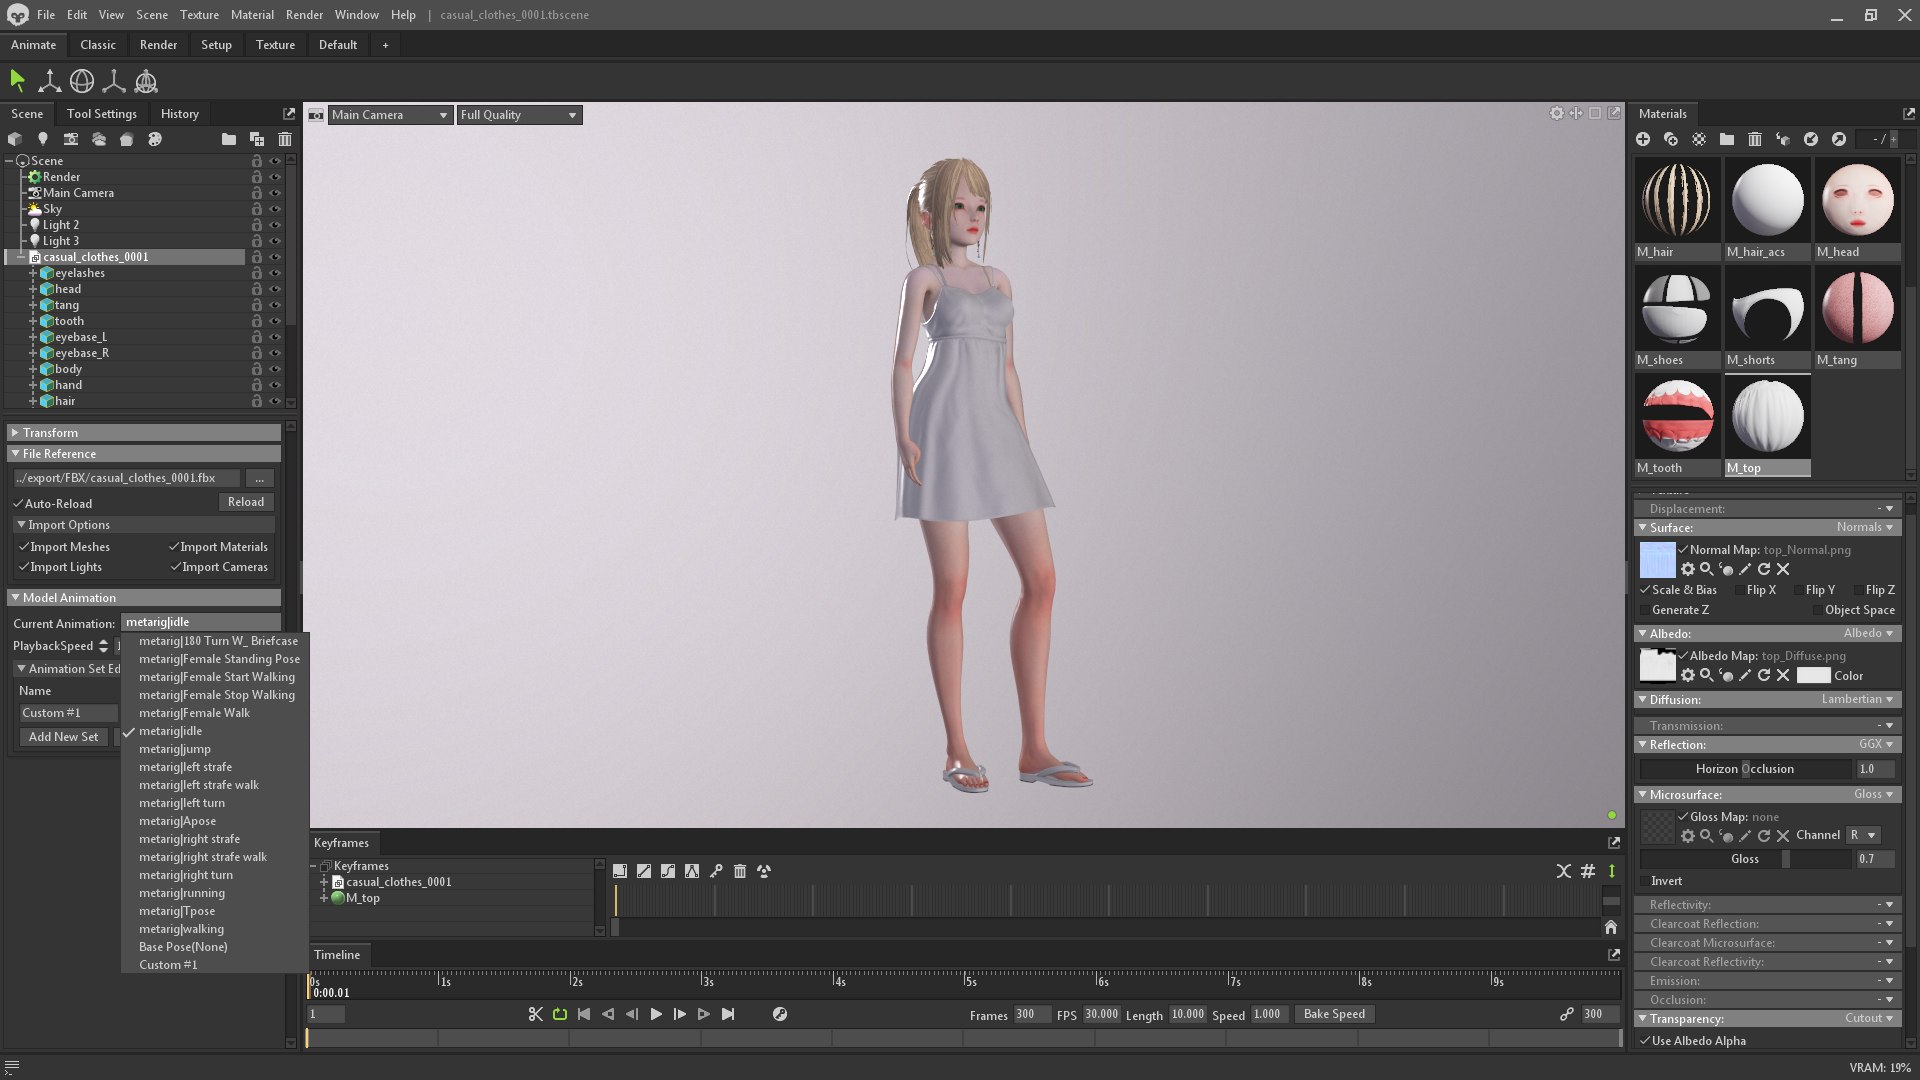Click Add New Set button
This screenshot has width=1920, height=1080.
[63, 737]
